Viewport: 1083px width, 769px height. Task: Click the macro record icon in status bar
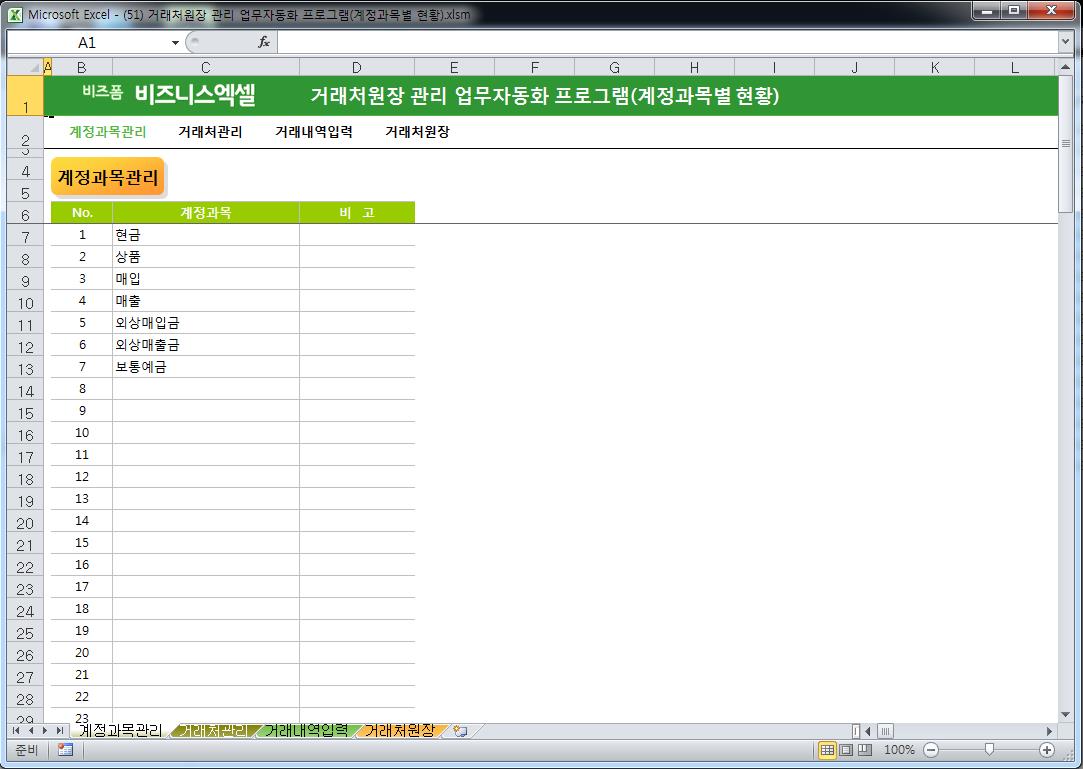click(x=66, y=750)
